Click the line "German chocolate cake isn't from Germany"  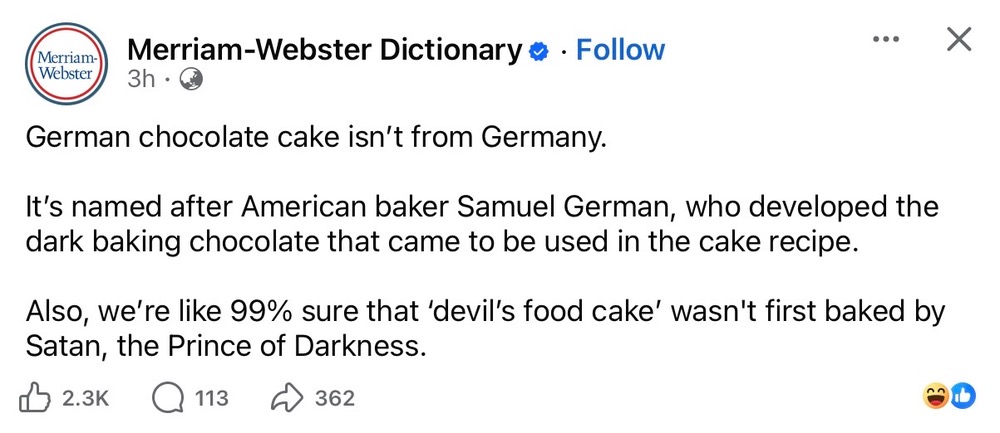pyautogui.click(x=316, y=138)
